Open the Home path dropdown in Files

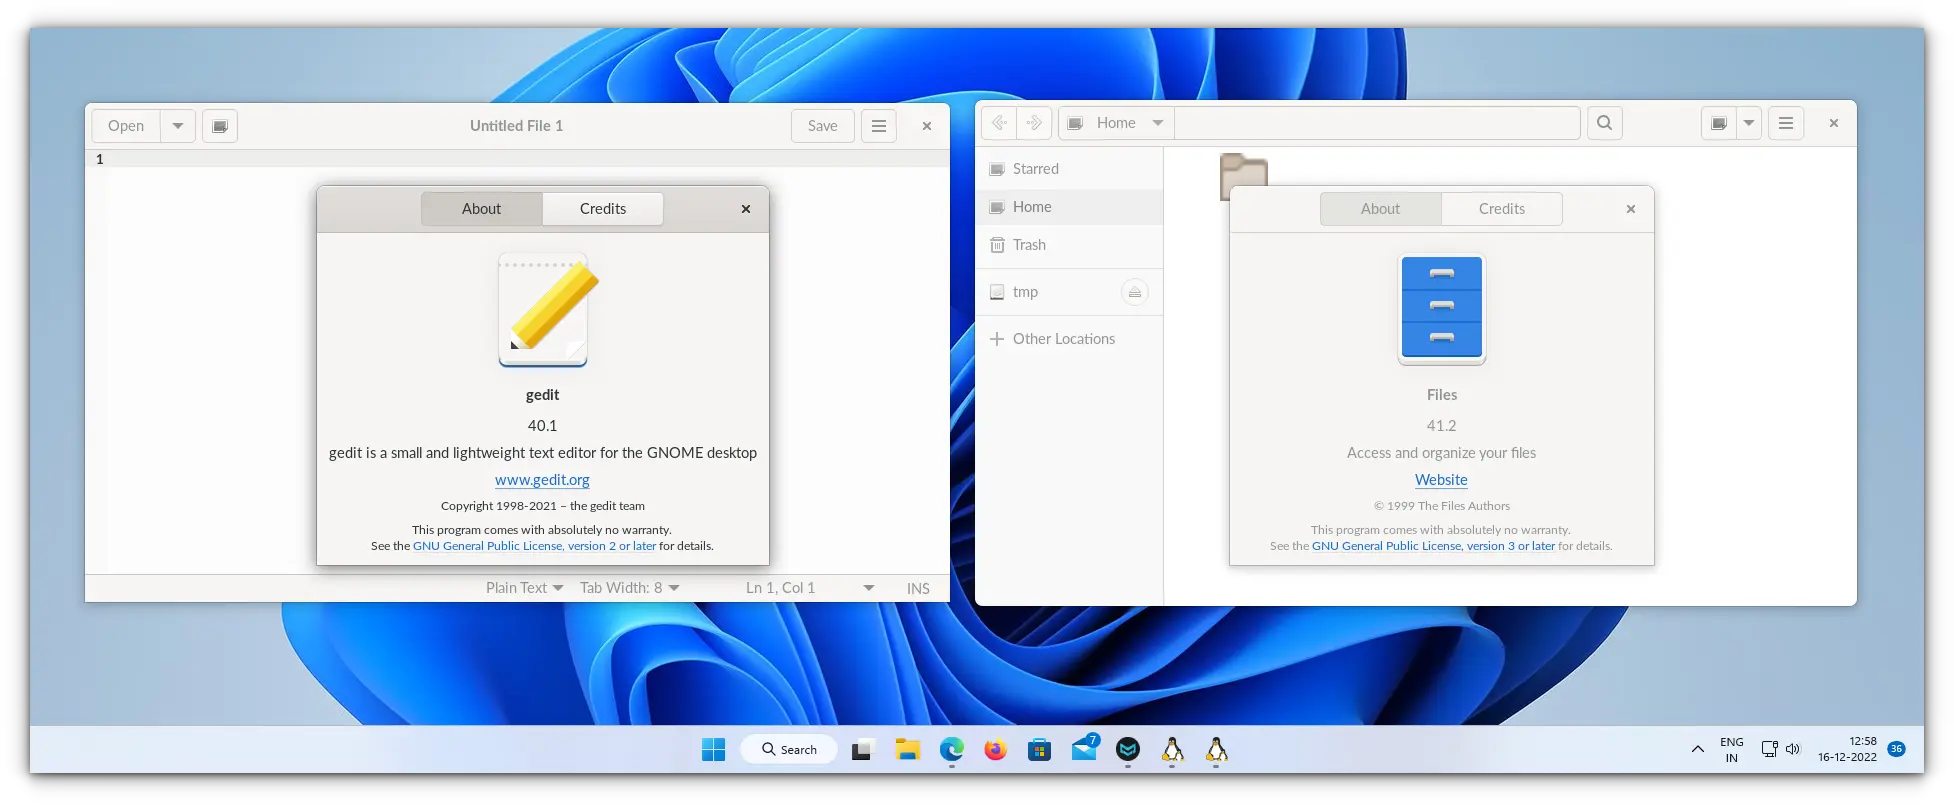[x=1116, y=123]
